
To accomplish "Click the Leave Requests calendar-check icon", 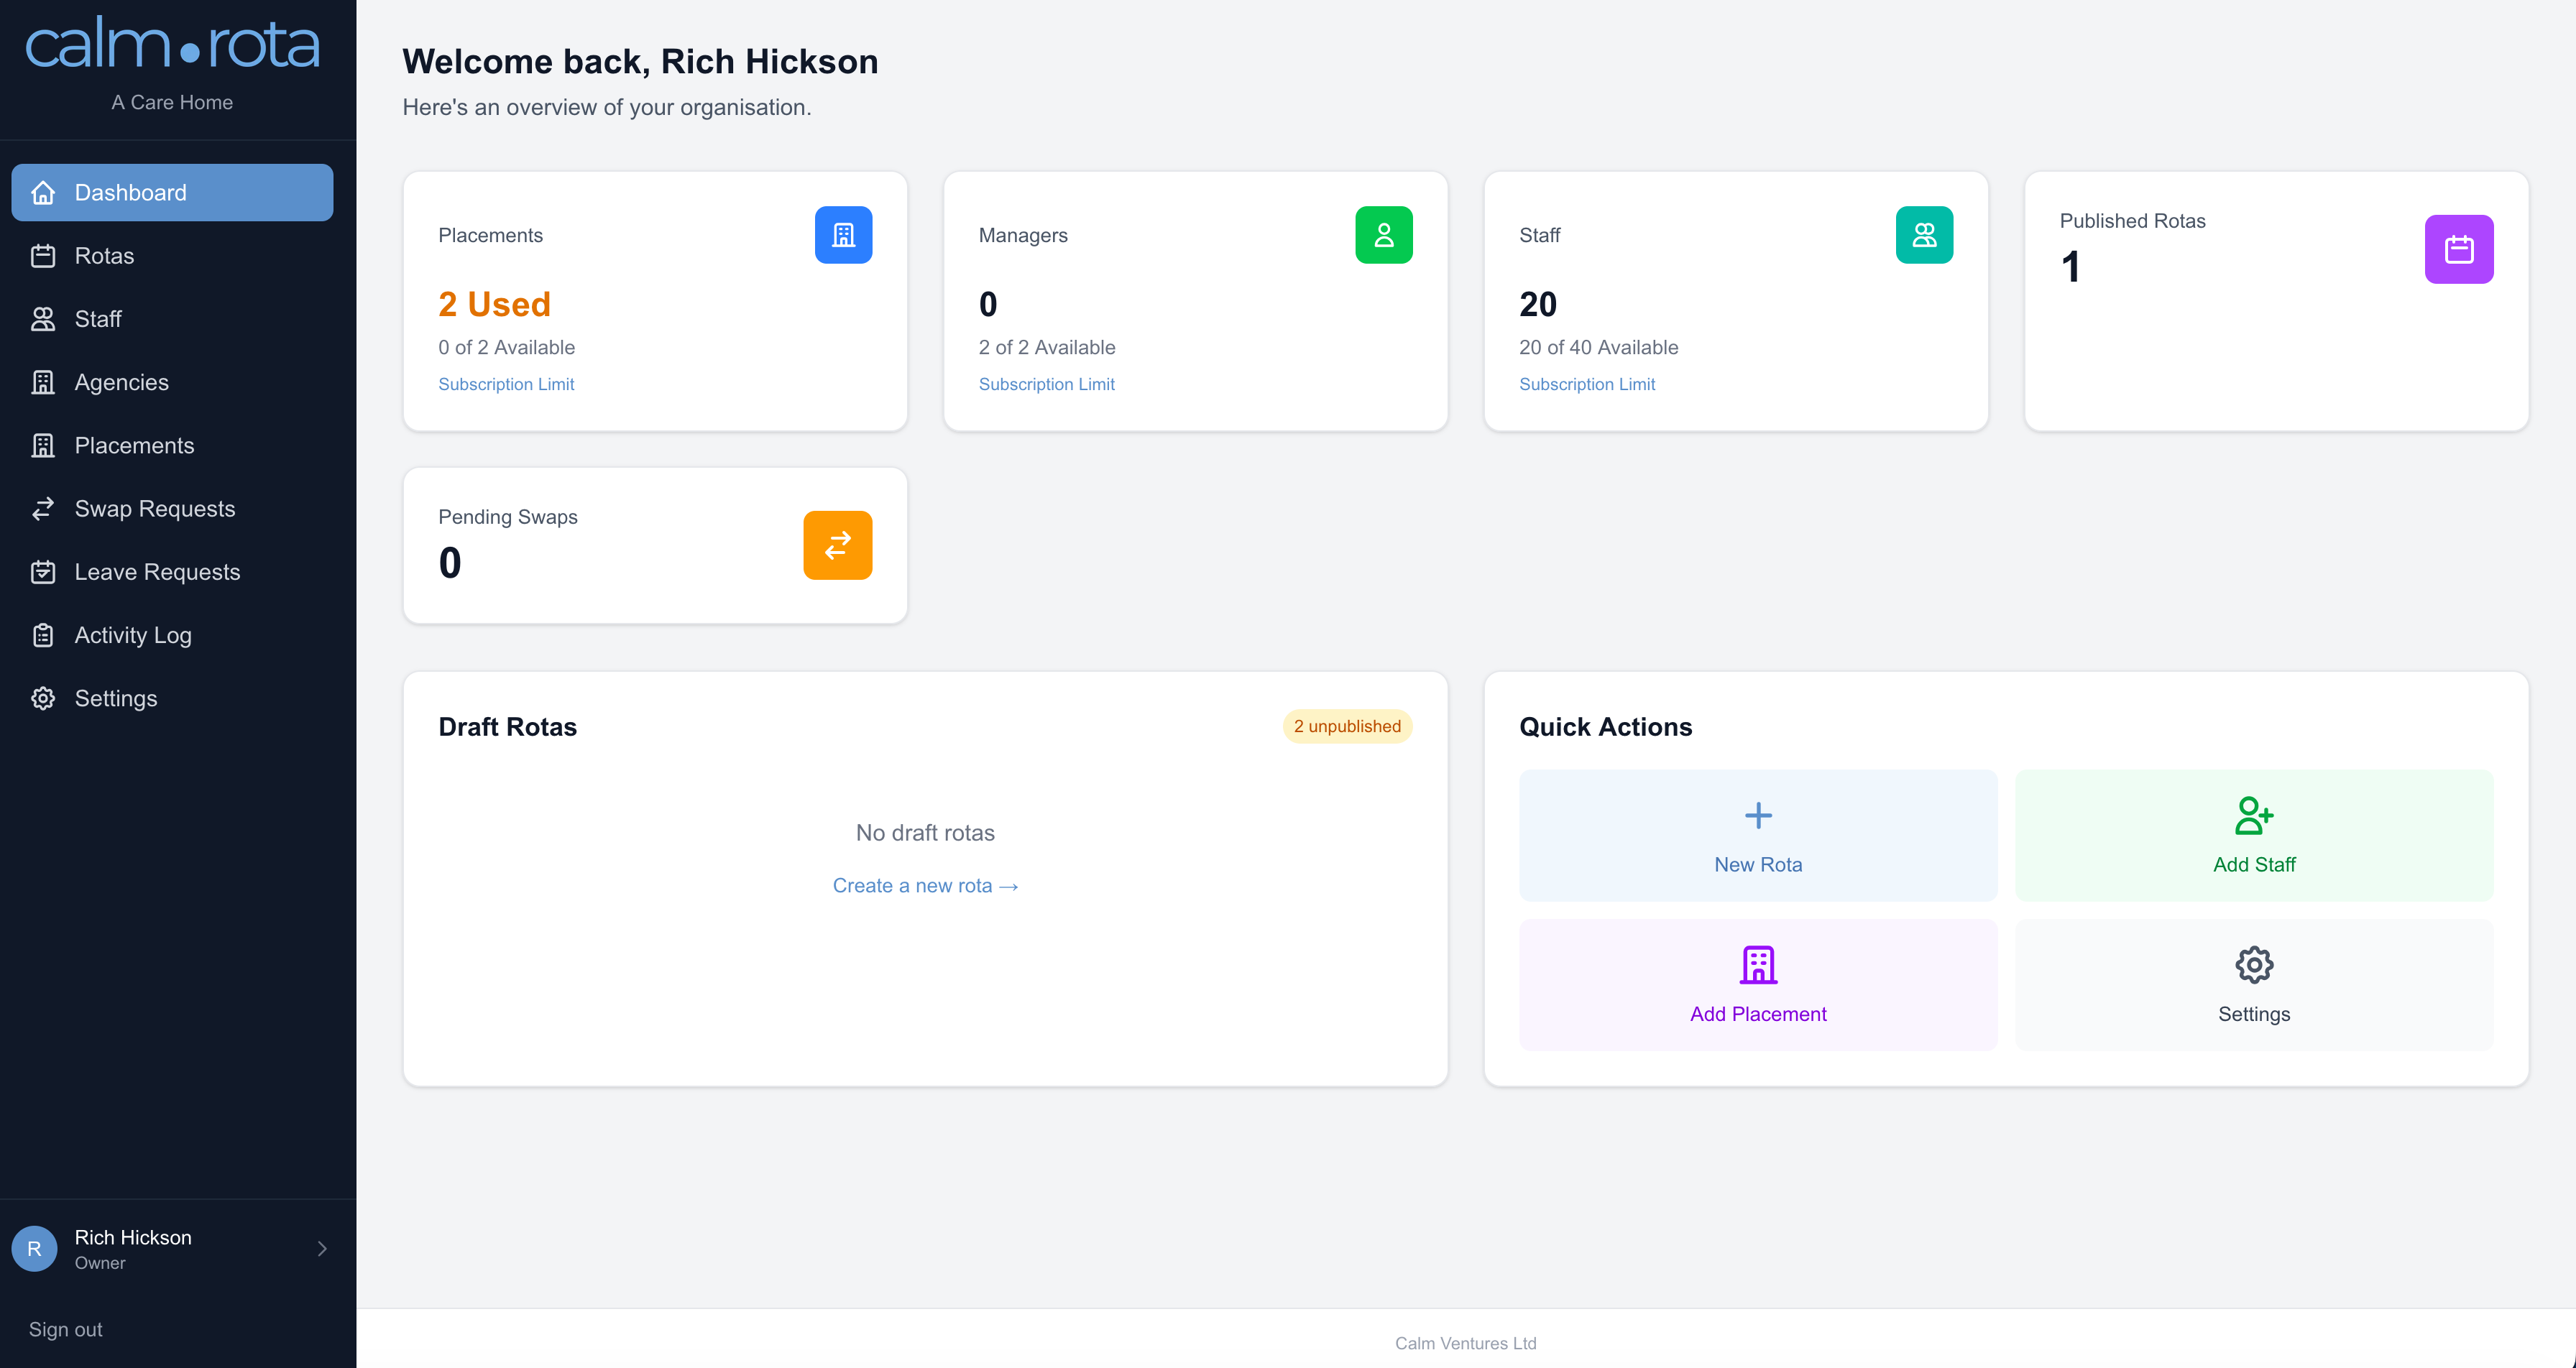I will [x=44, y=571].
